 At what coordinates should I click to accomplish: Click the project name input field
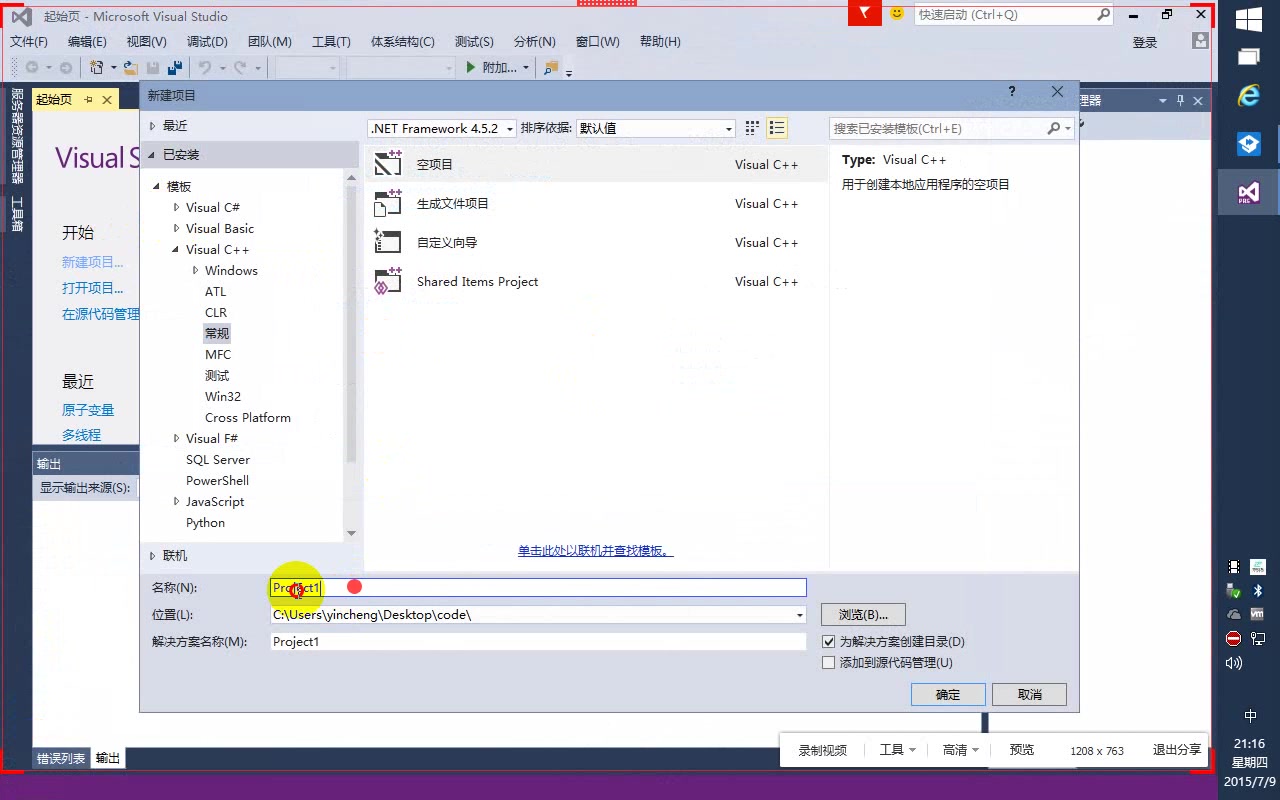click(538, 587)
